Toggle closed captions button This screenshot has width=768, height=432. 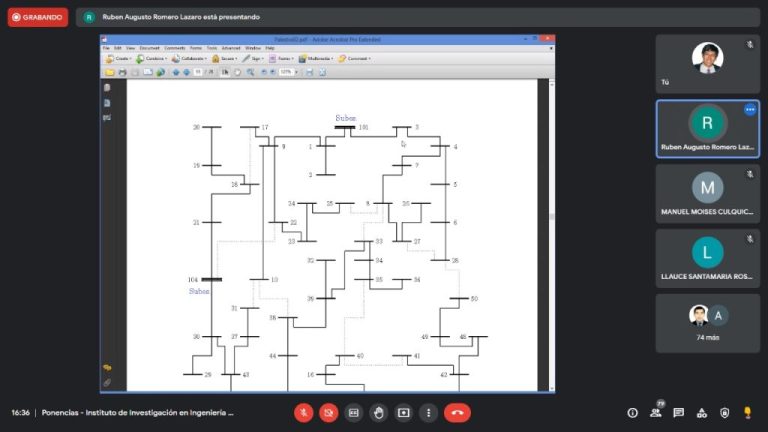pos(354,412)
